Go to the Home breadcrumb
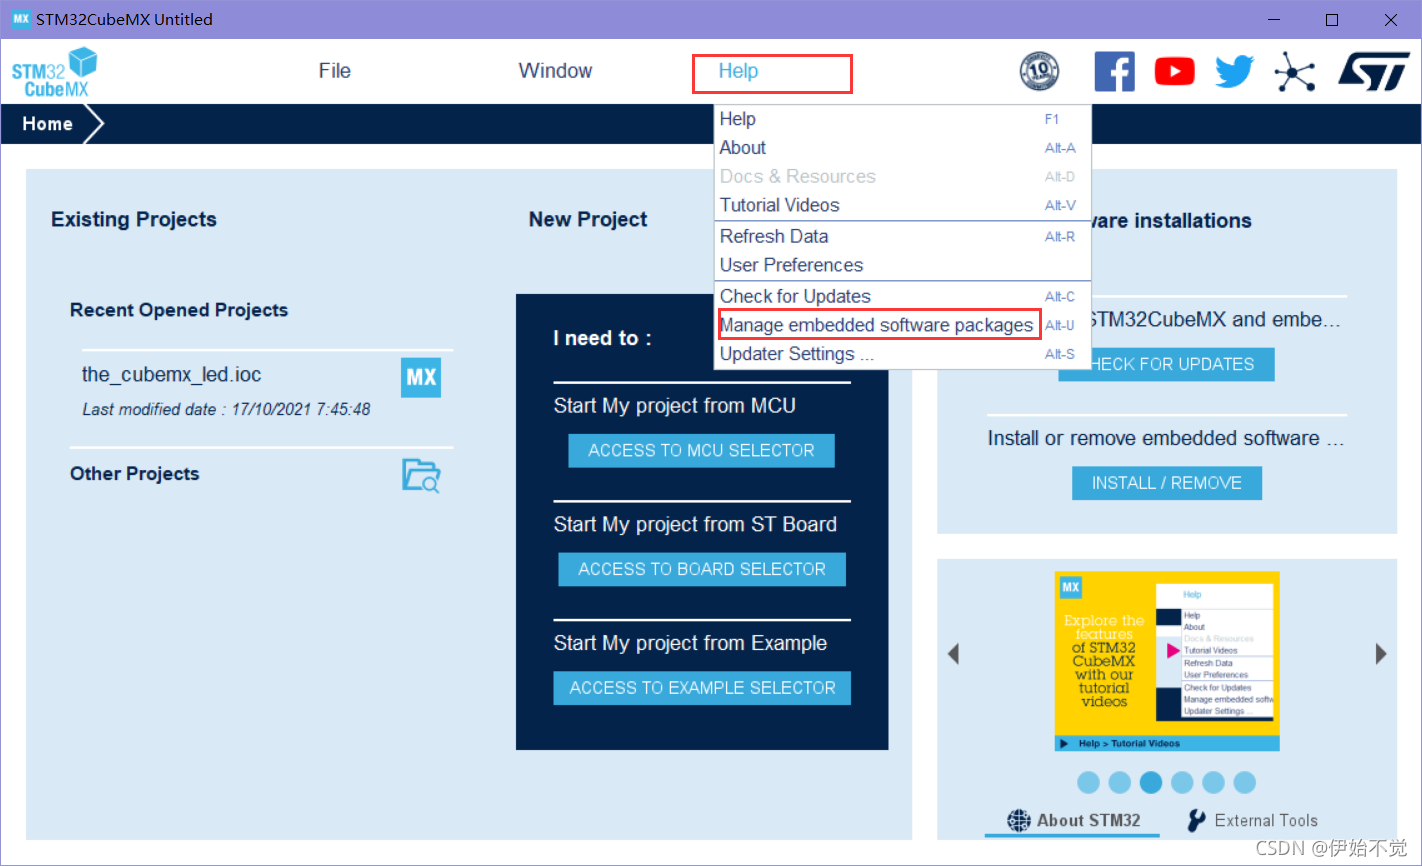1422x866 pixels. tap(48, 124)
